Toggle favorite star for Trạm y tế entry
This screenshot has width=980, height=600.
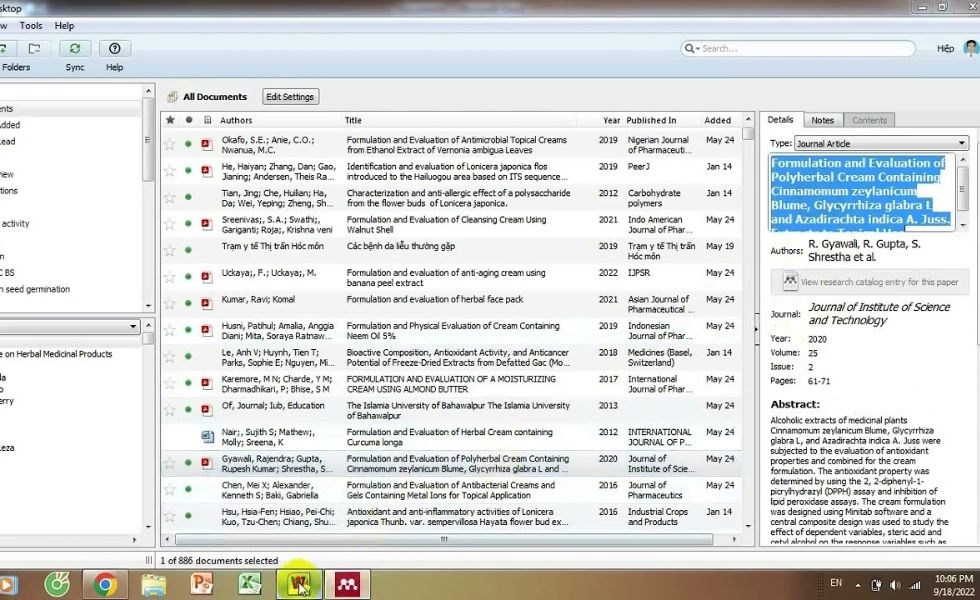coord(169,251)
